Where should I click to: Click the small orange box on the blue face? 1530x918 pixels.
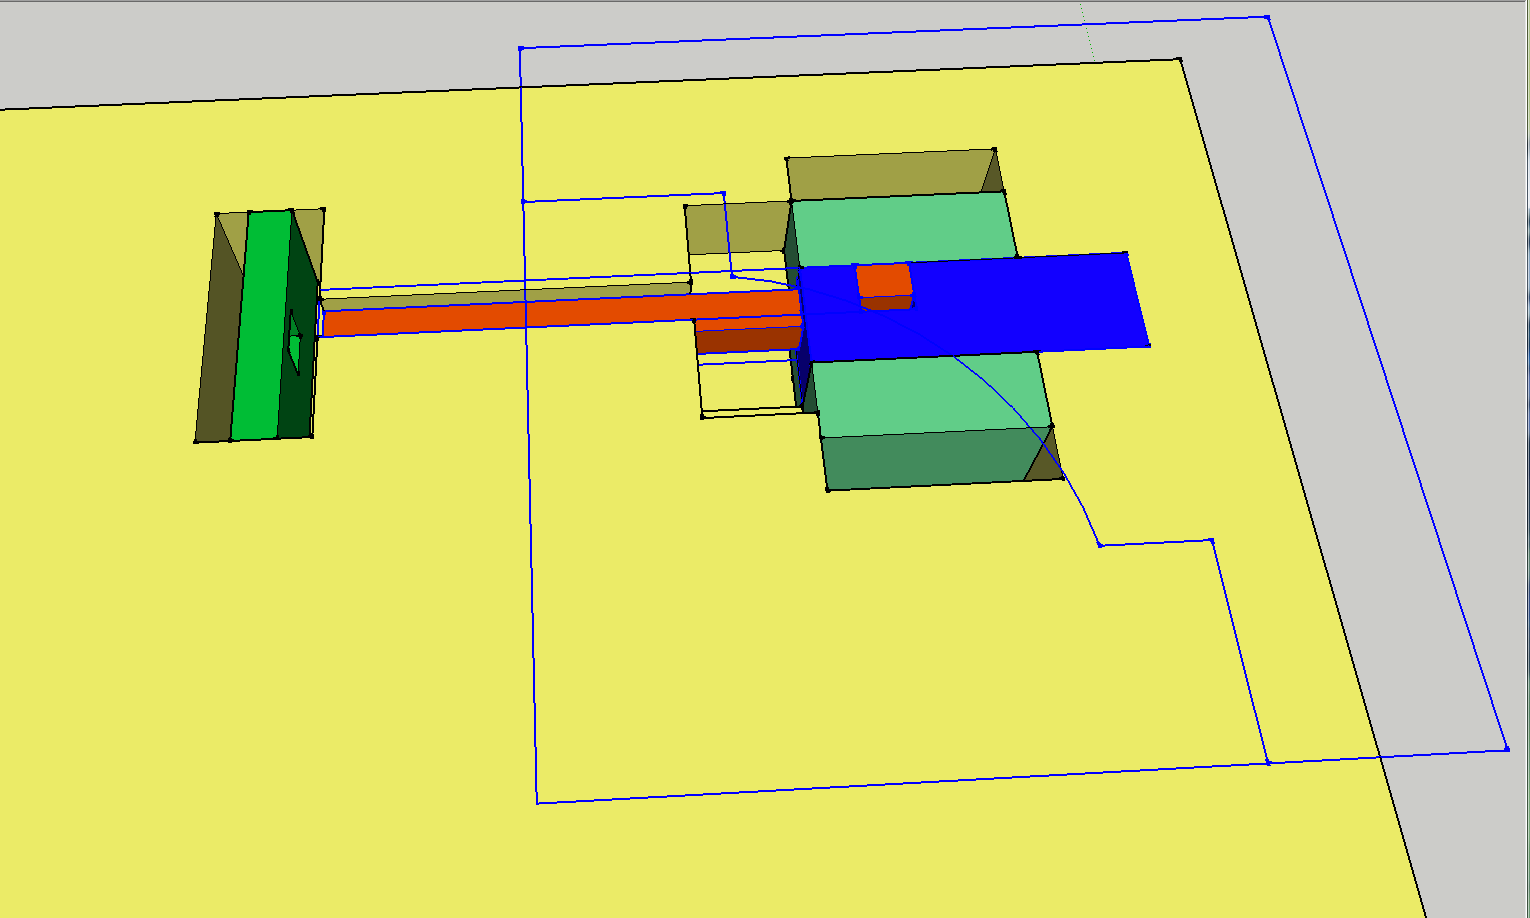tap(883, 281)
